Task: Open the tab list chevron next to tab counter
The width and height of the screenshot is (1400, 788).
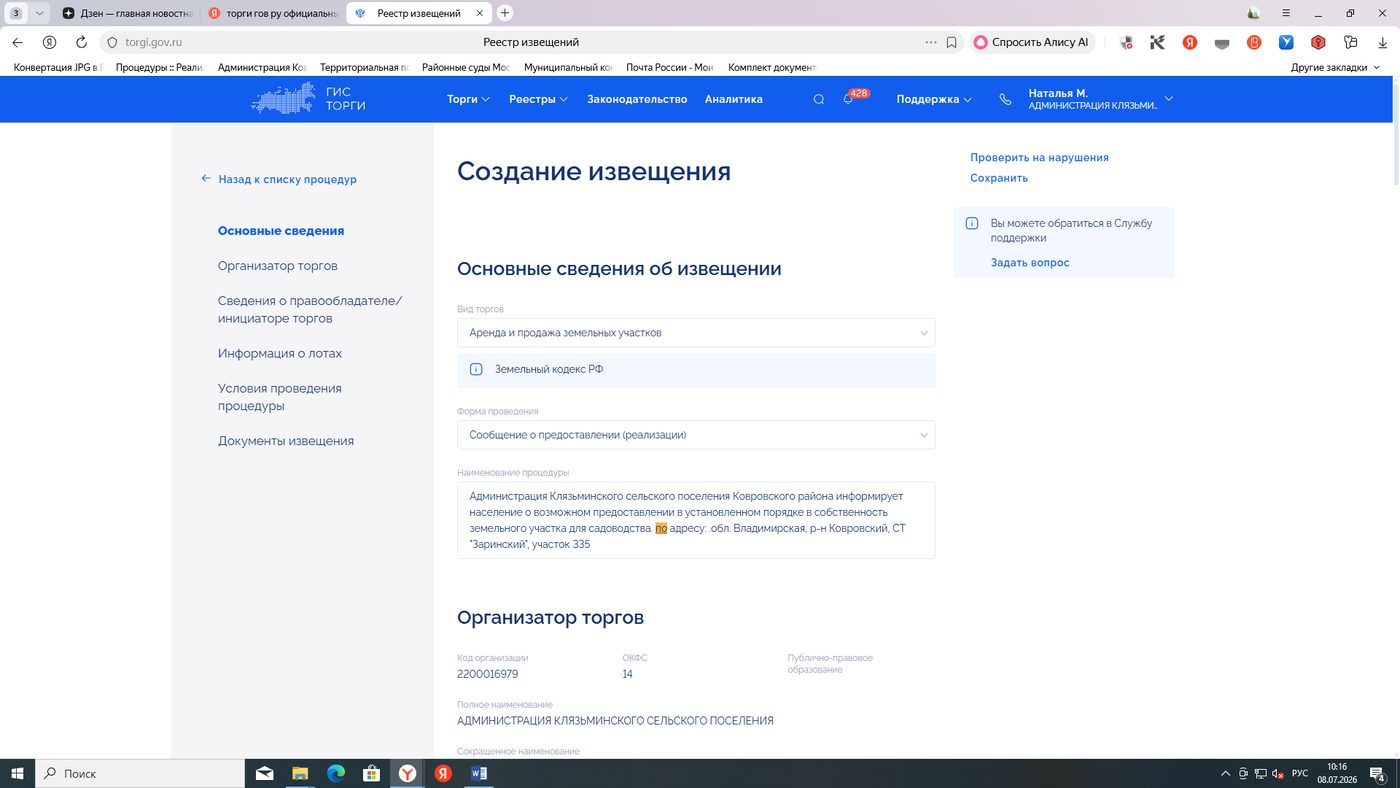Action: pos(40,13)
